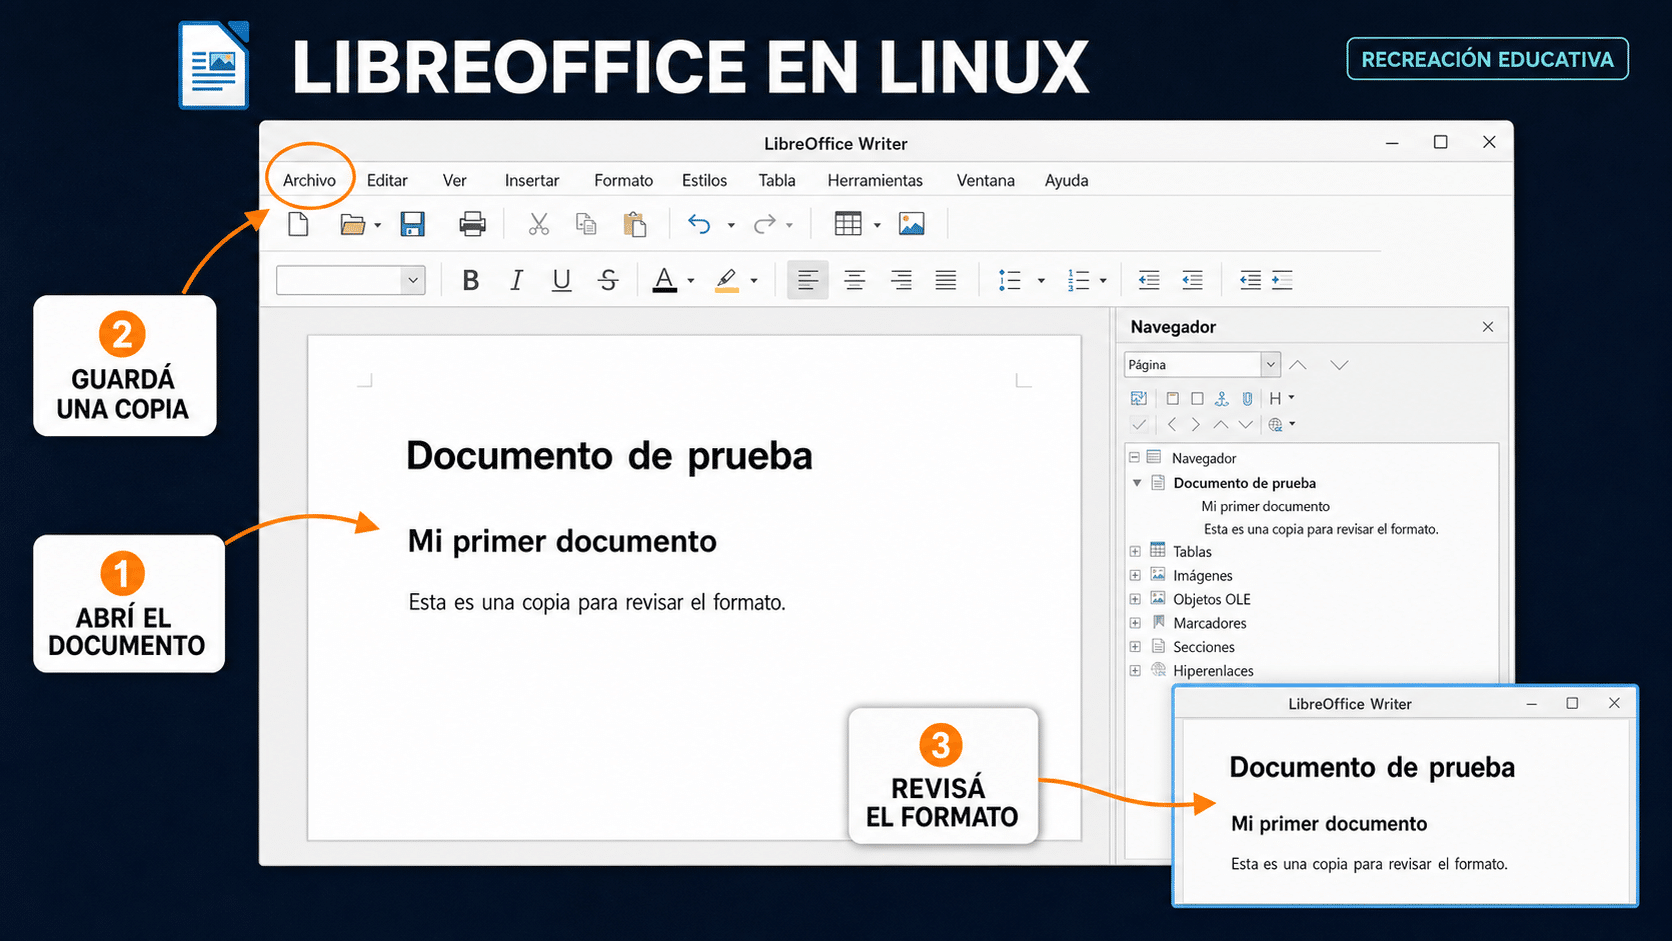Open the Estilos menu
Image resolution: width=1672 pixels, height=941 pixels.
pos(705,180)
